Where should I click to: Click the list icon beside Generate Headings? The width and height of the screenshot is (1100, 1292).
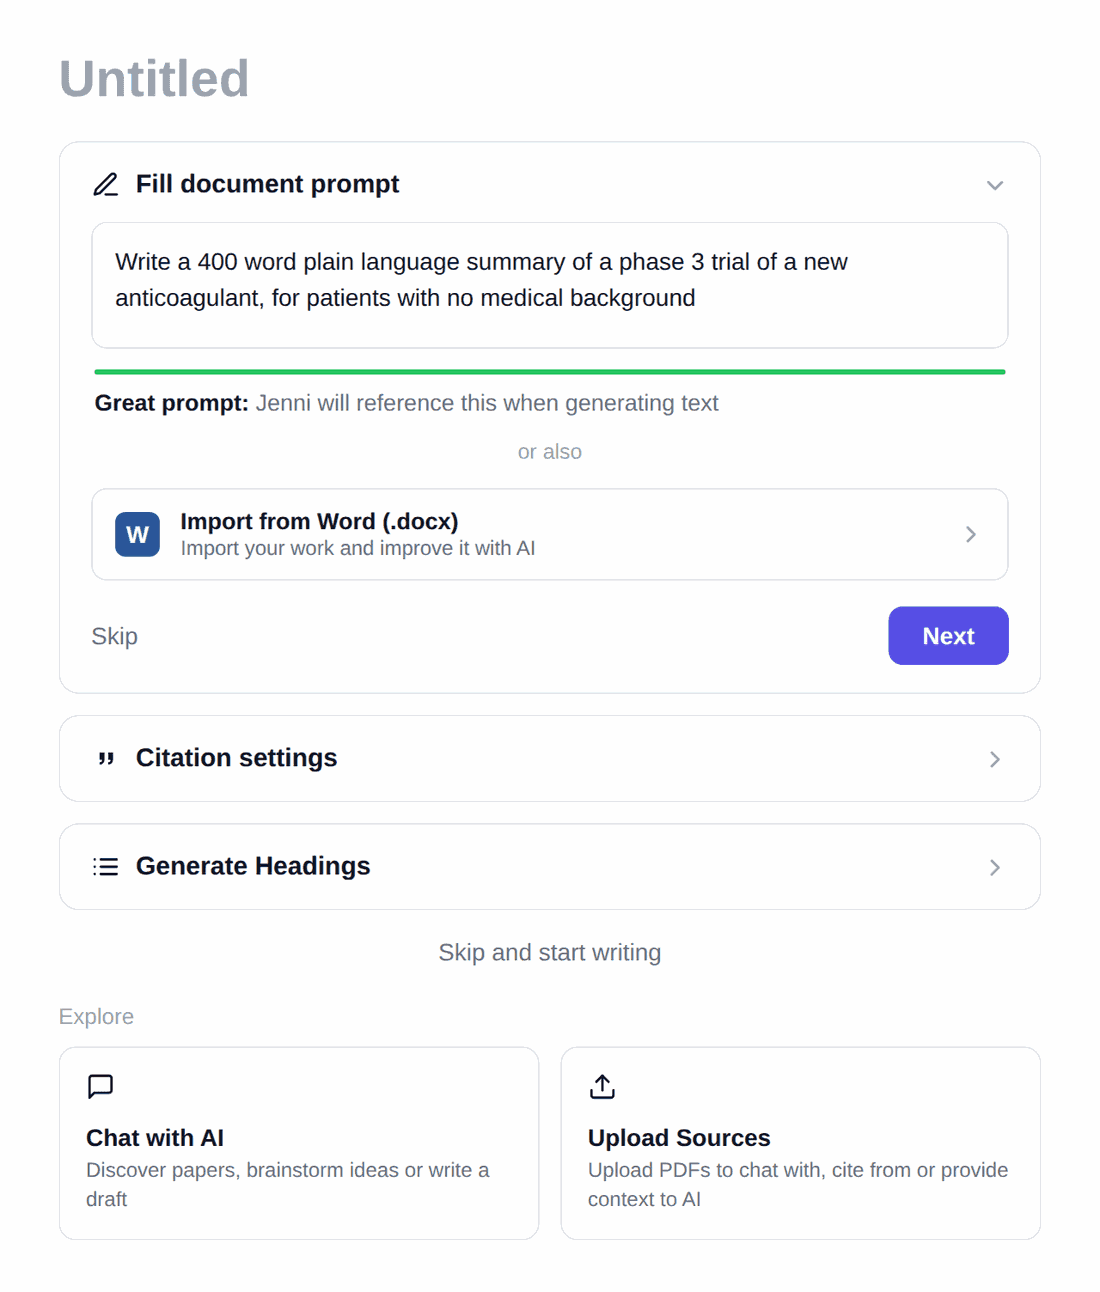106,867
